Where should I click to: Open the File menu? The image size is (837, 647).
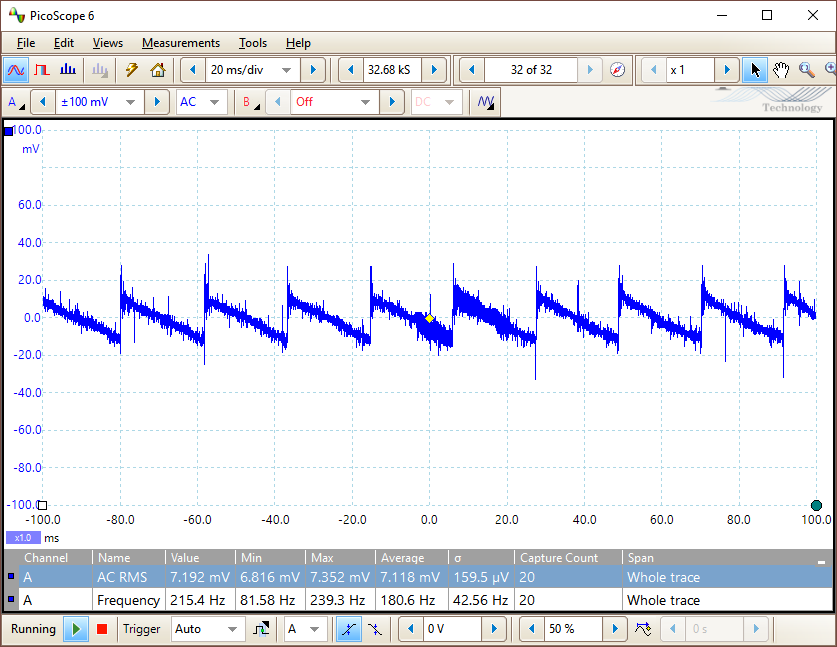click(26, 43)
